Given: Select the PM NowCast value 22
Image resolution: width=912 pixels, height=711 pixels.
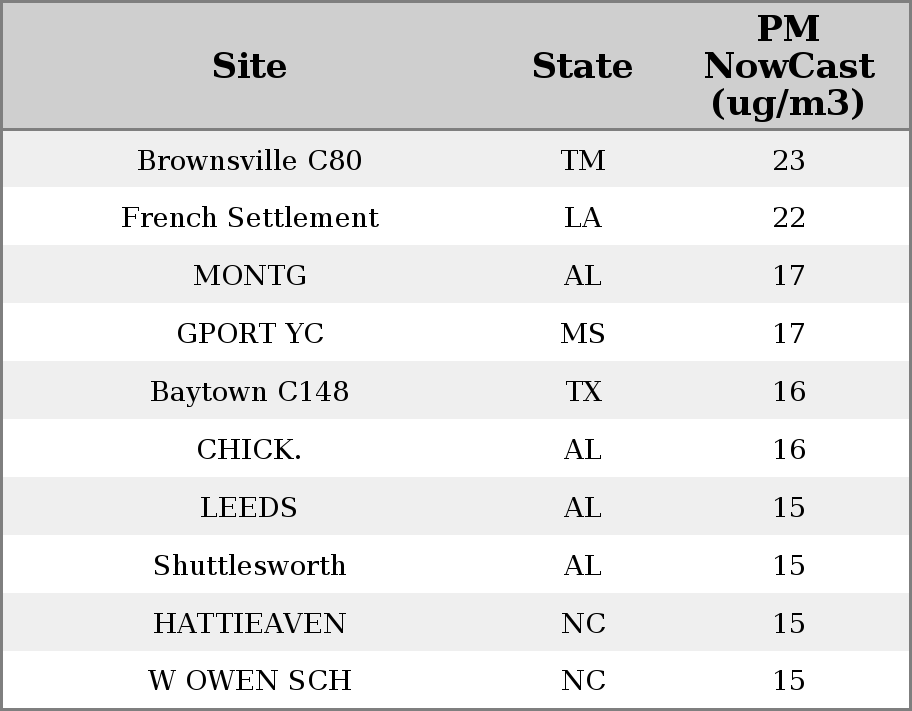Looking at the screenshot, I should point(788,218).
